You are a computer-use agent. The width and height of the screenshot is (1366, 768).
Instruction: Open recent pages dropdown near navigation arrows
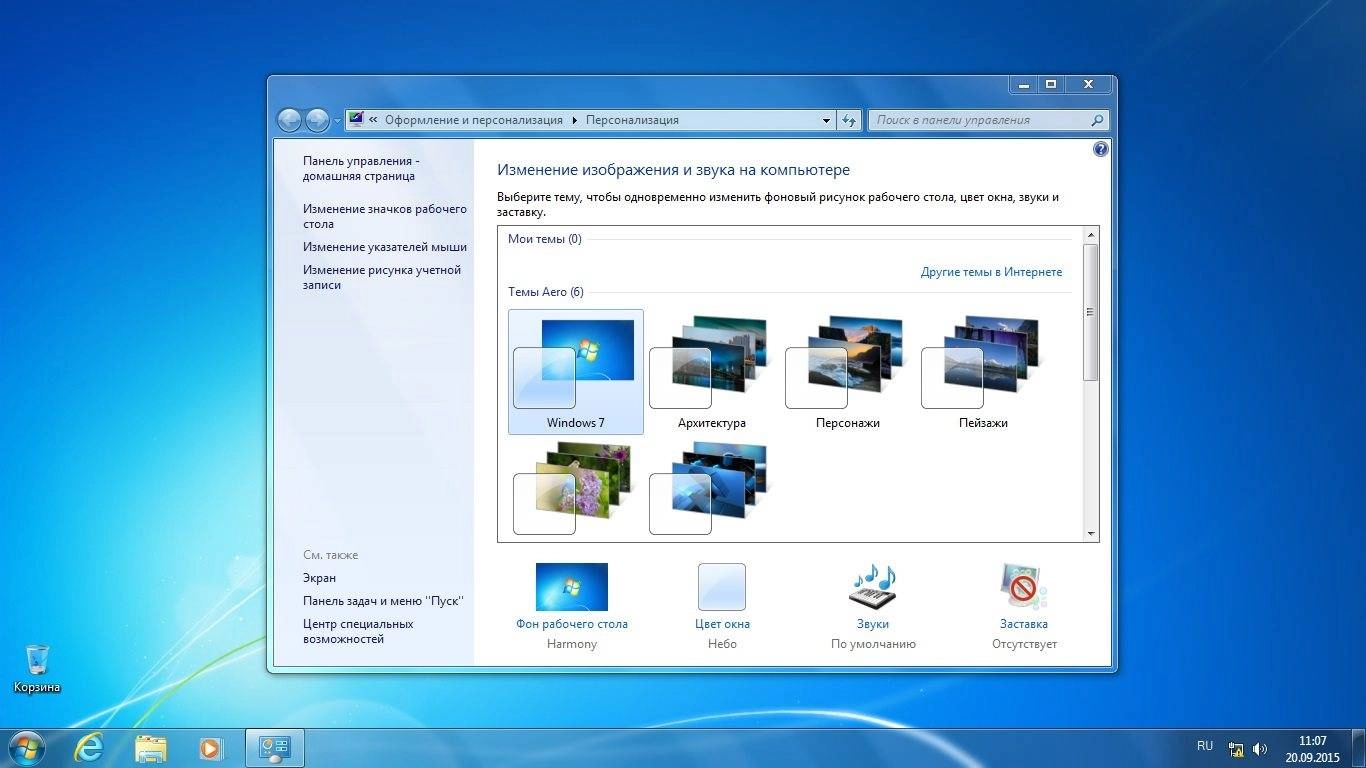[x=337, y=121]
